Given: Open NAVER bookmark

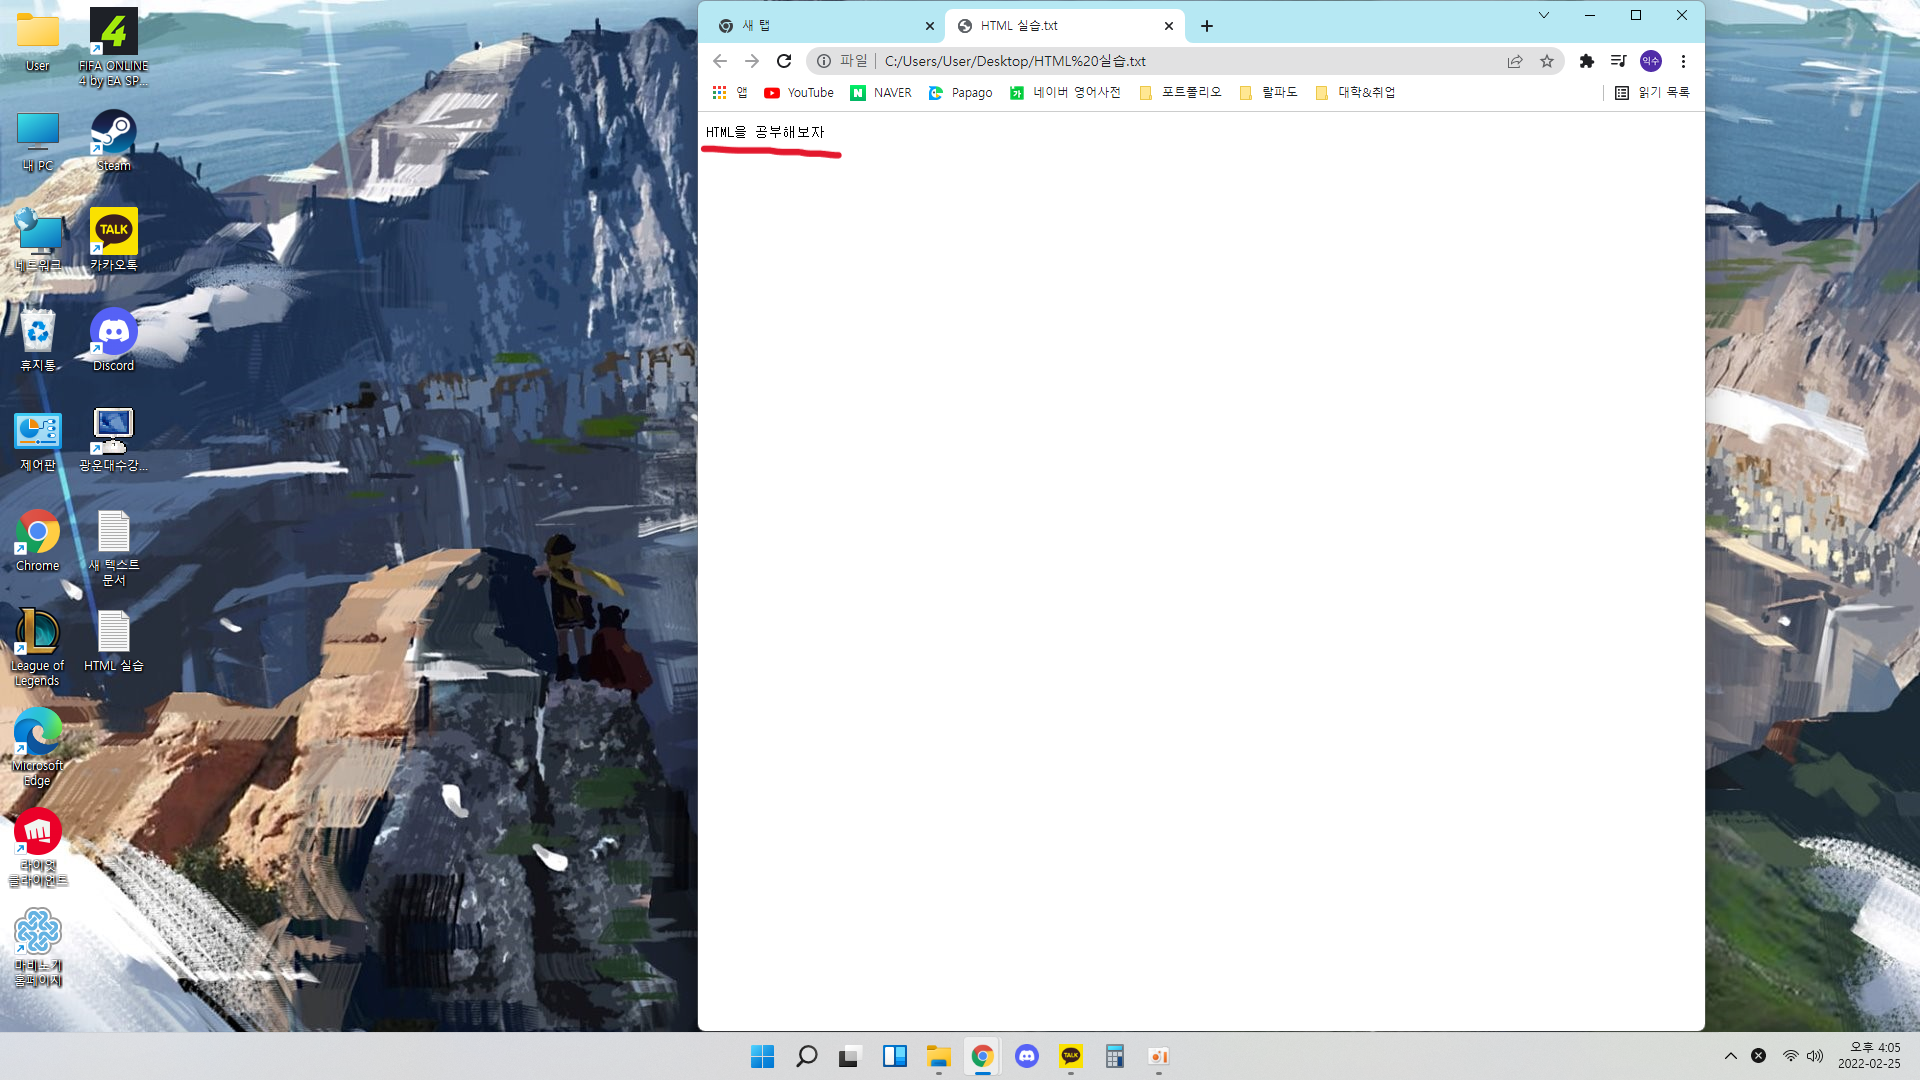Looking at the screenshot, I should [x=881, y=92].
